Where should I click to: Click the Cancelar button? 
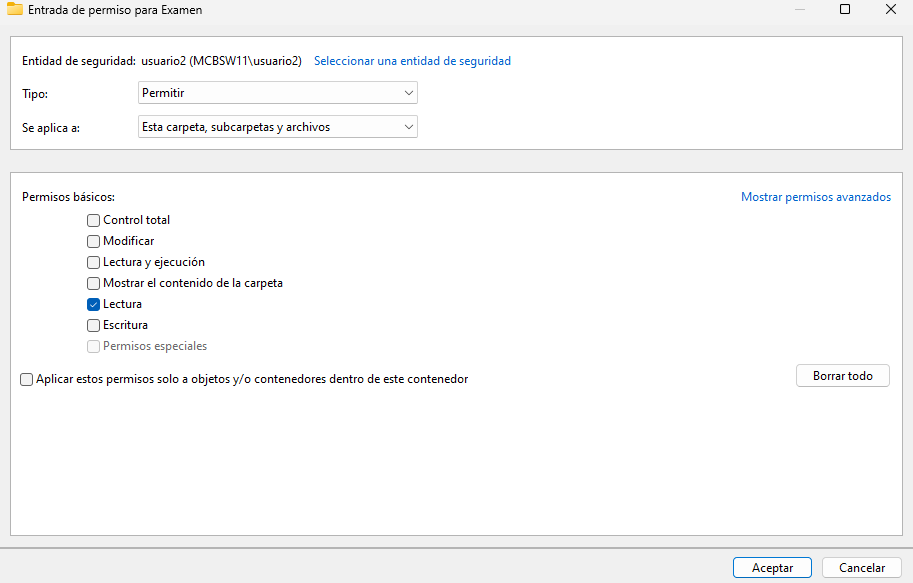click(x=861, y=567)
